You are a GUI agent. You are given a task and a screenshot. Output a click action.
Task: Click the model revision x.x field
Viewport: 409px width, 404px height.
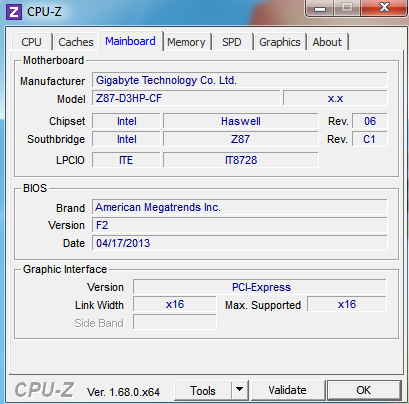(x=335, y=98)
